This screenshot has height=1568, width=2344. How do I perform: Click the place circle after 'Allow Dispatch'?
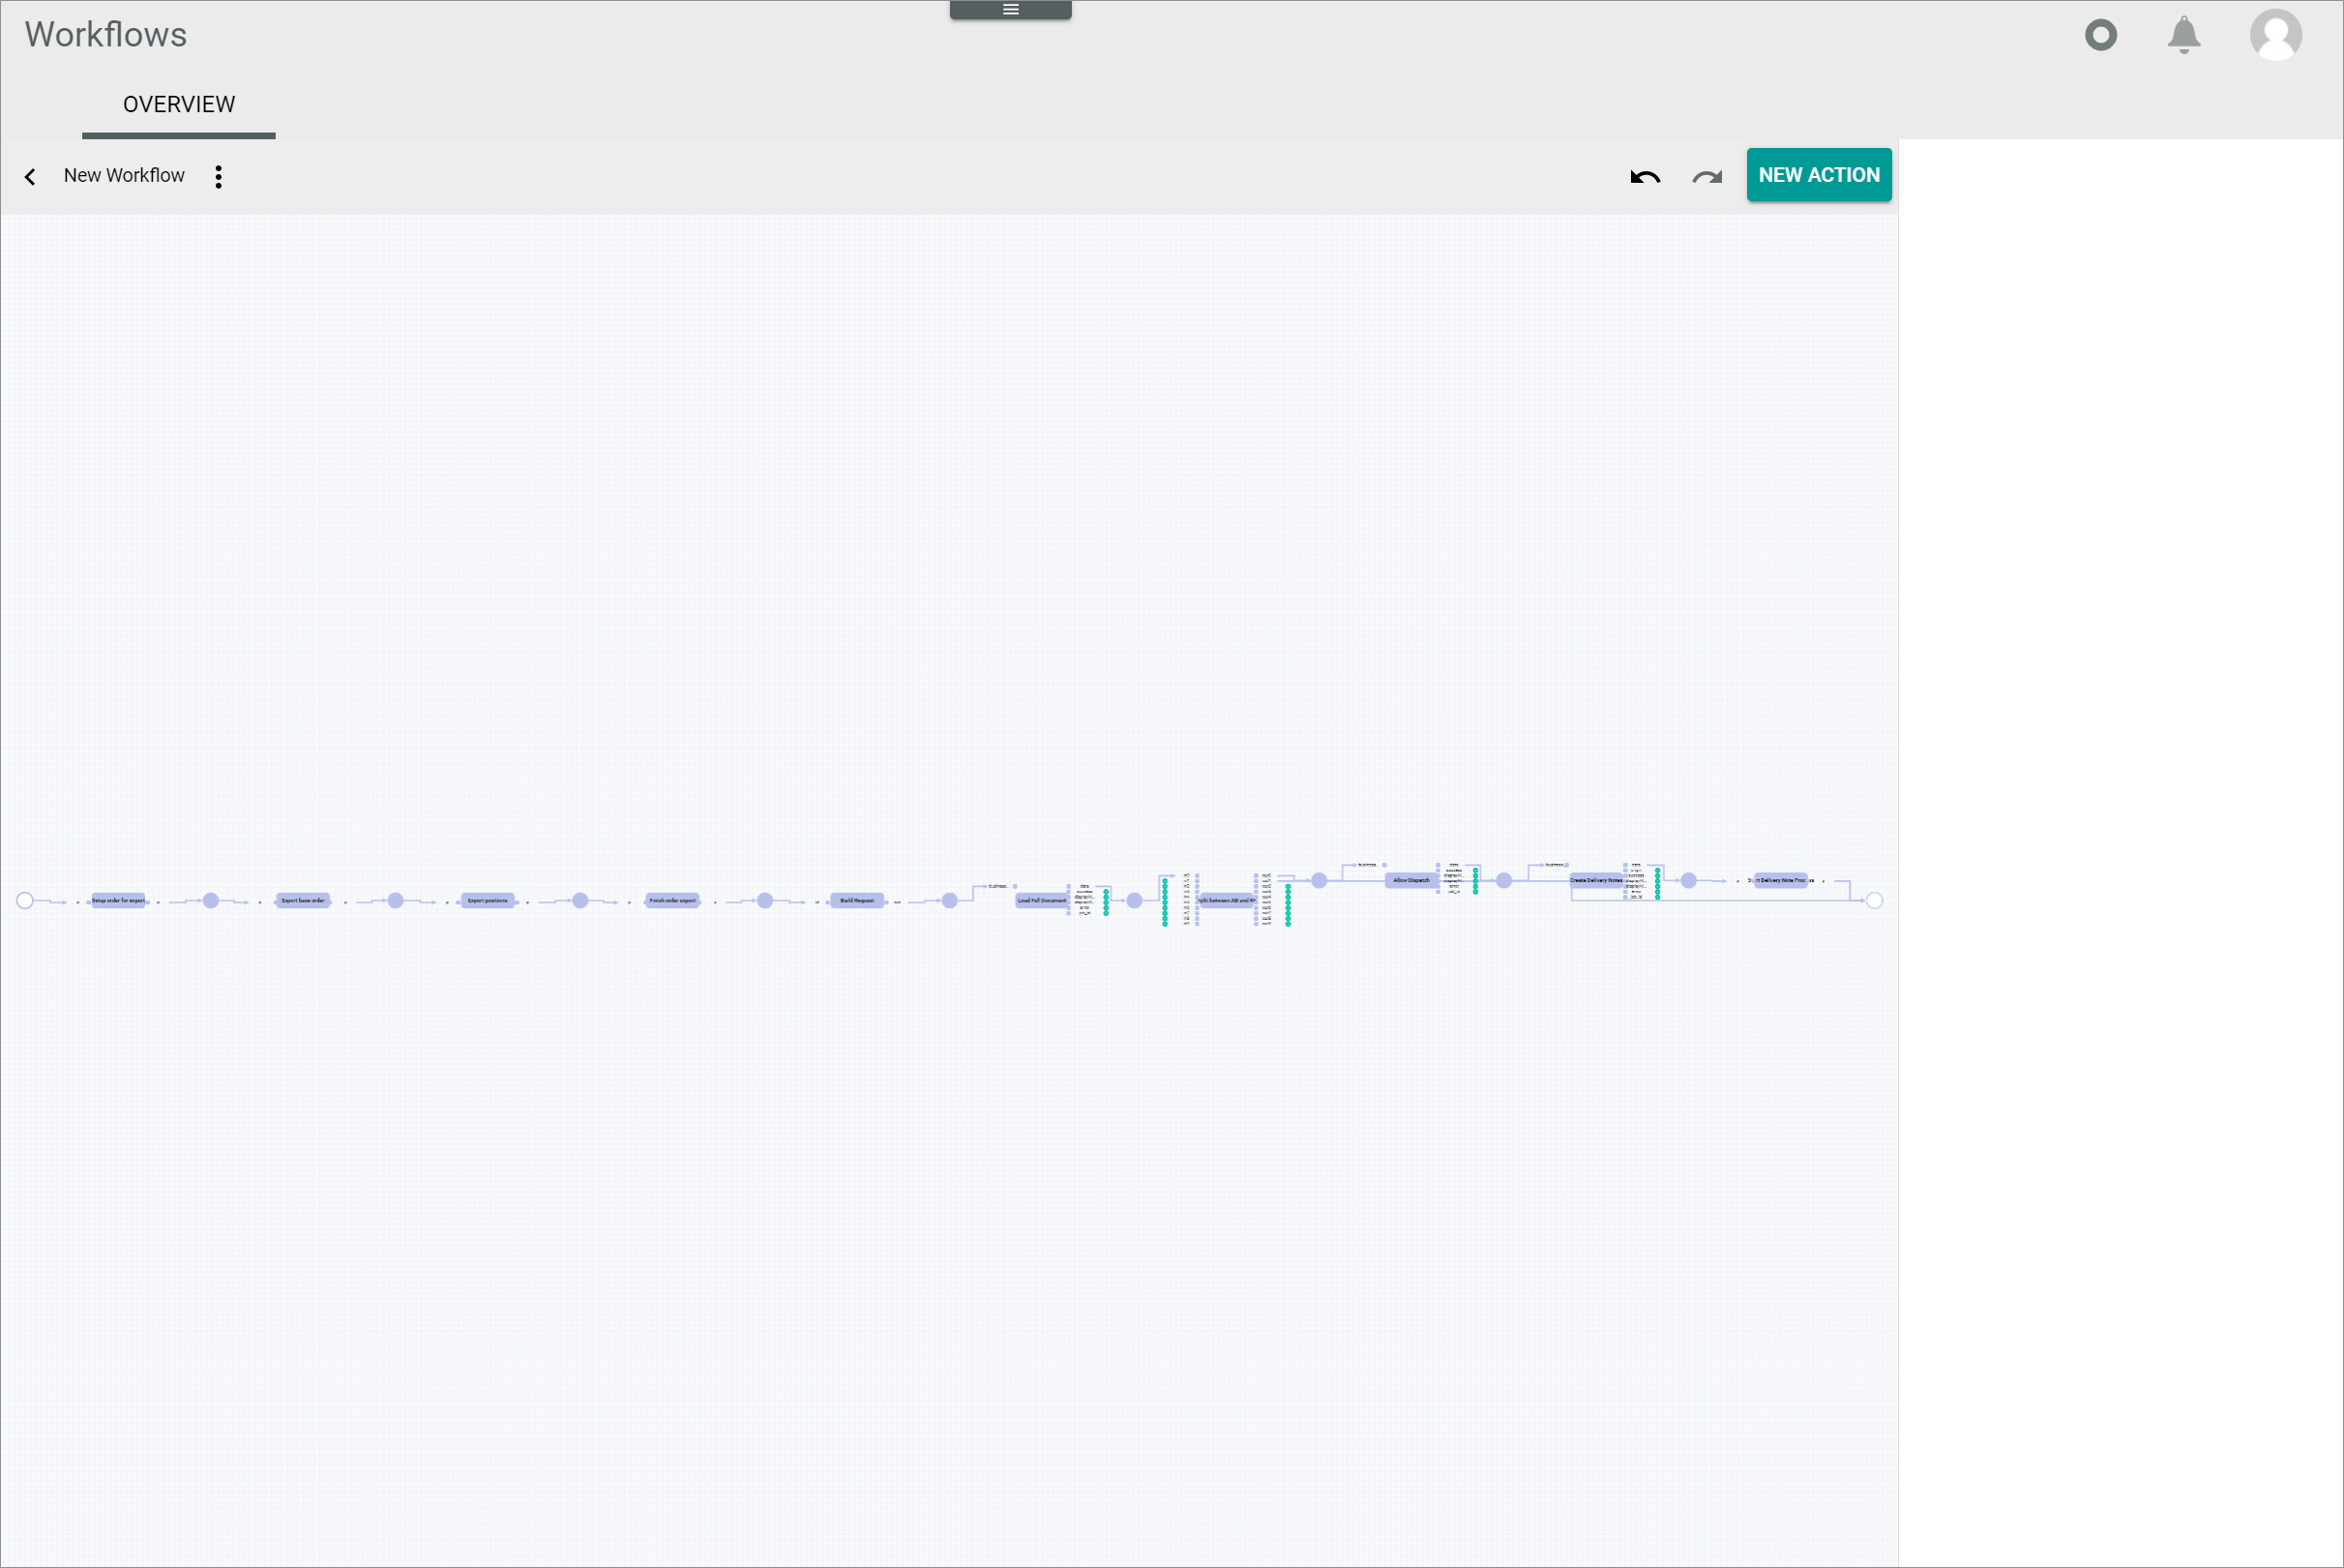pyautogui.click(x=1504, y=881)
